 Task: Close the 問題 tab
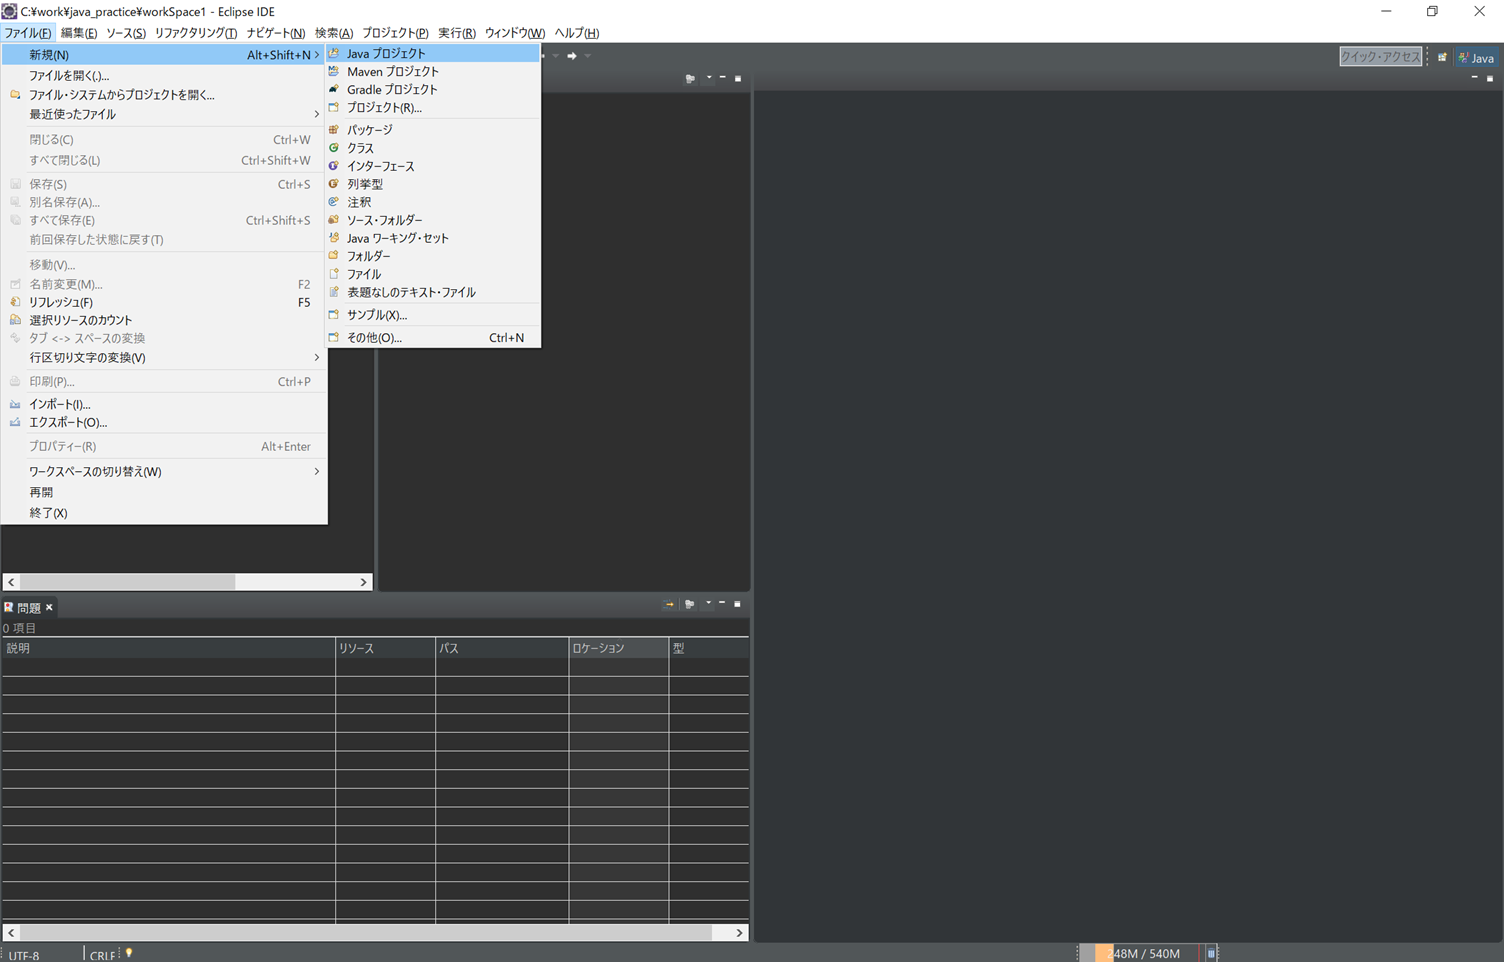[x=49, y=607]
